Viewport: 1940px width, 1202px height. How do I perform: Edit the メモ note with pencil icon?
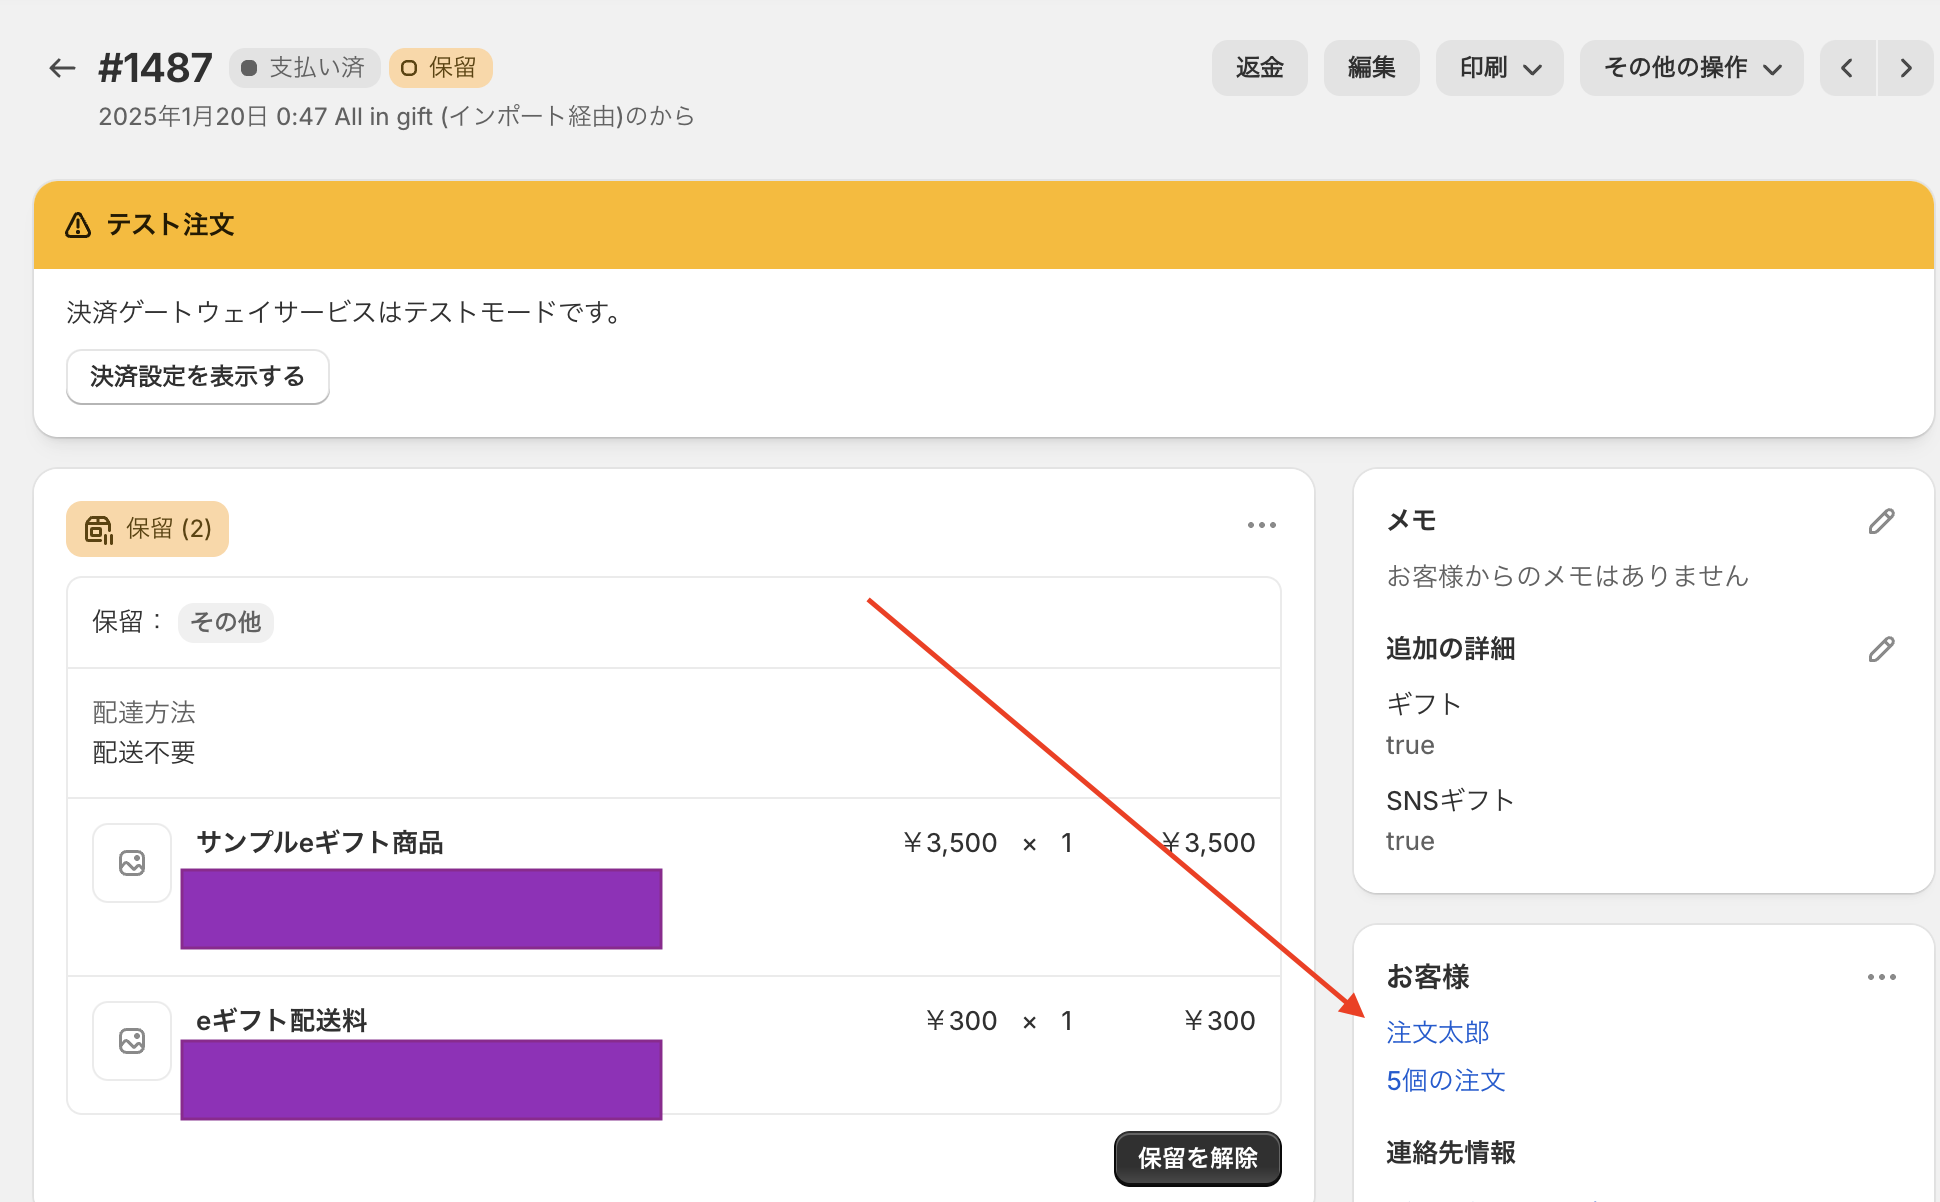1881,521
